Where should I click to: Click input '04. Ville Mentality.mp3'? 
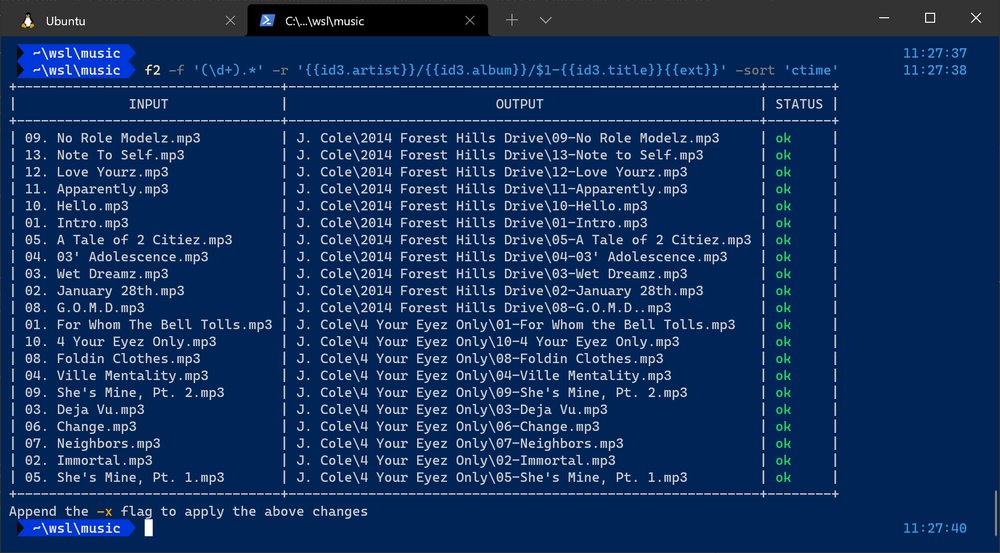[x=117, y=376]
